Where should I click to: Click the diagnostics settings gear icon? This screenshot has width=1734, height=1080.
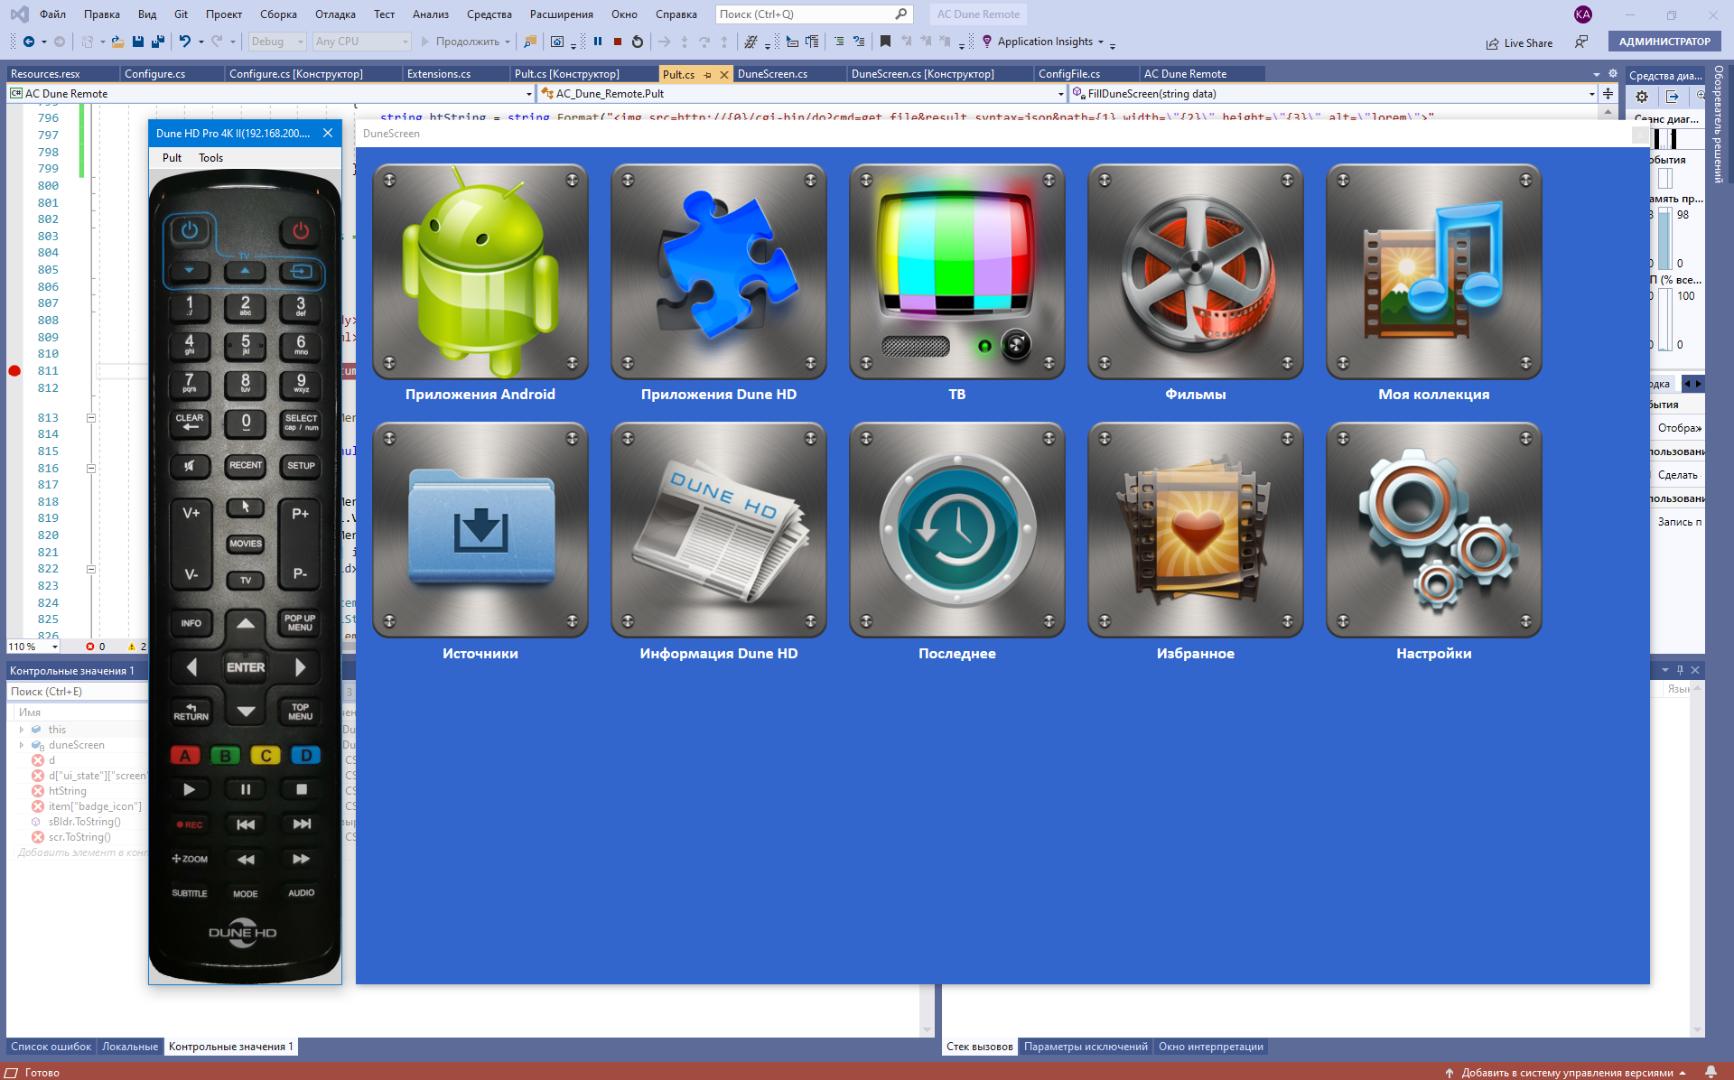point(1641,96)
